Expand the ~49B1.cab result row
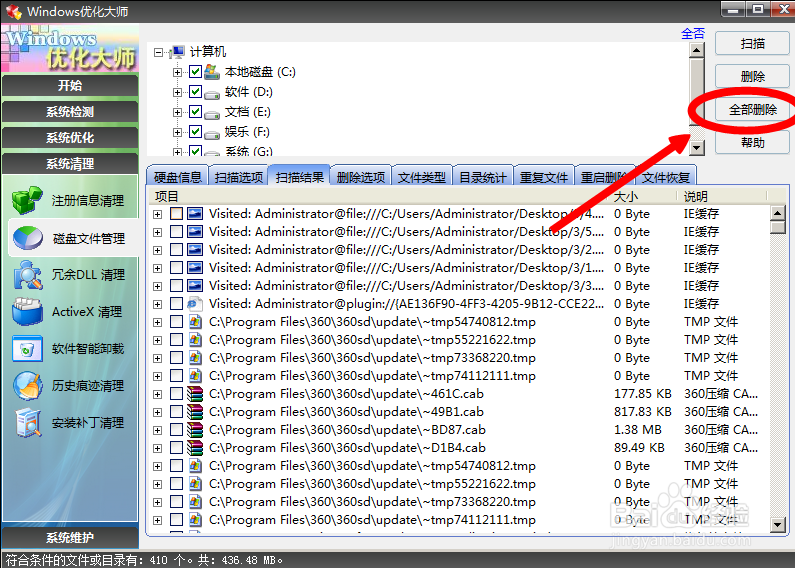 tap(158, 412)
